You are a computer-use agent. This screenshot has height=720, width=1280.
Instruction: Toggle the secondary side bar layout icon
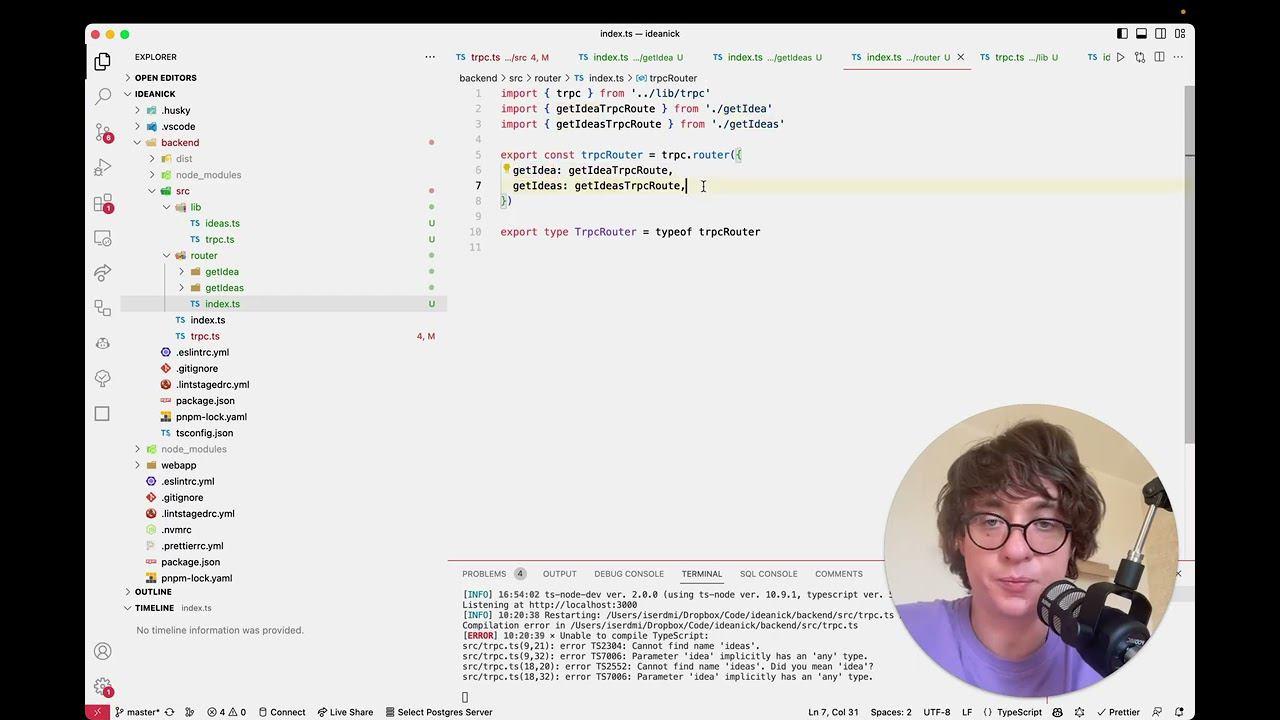click(1160, 34)
